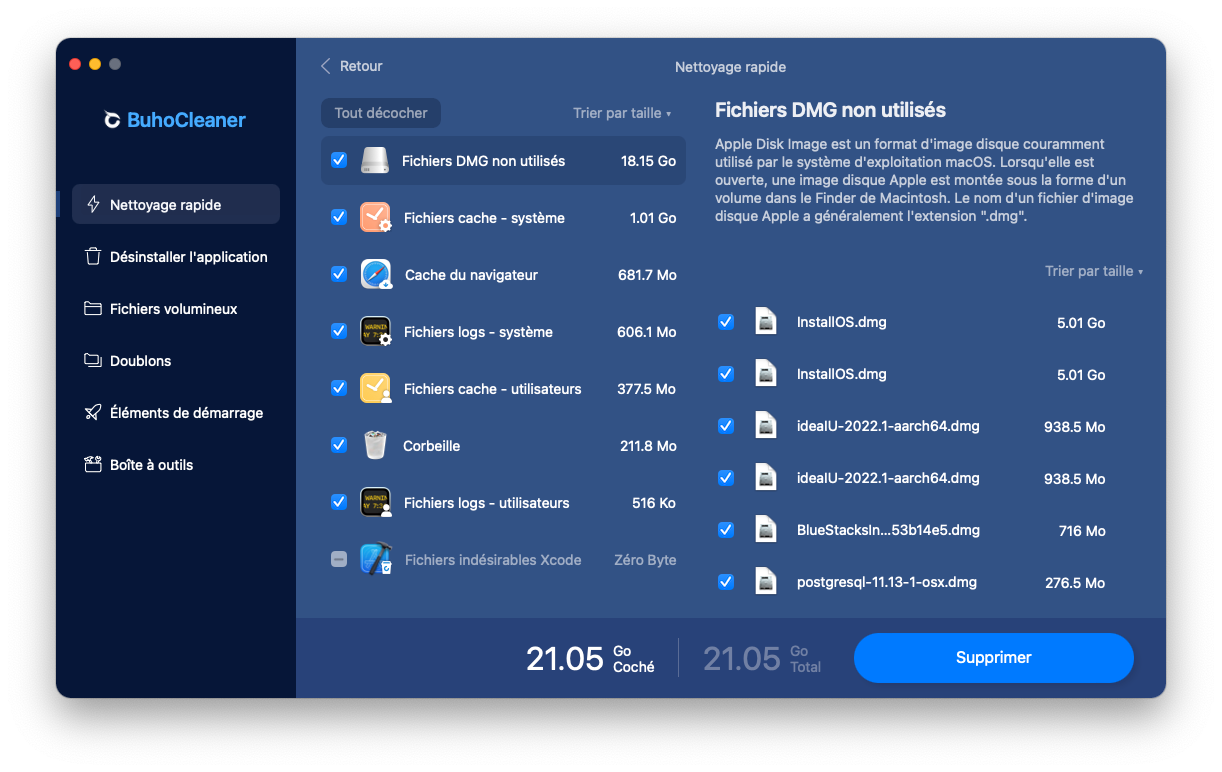Viewport: 1222px width, 772px height.
Task: Uncheck the BlueStacks dmg file checkbox
Action: pos(726,529)
